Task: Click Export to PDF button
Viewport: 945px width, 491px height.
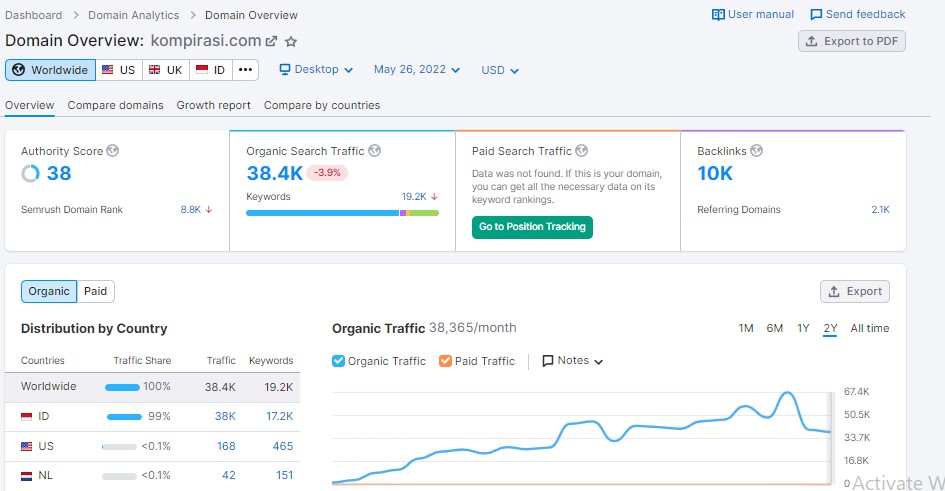Action: [852, 41]
